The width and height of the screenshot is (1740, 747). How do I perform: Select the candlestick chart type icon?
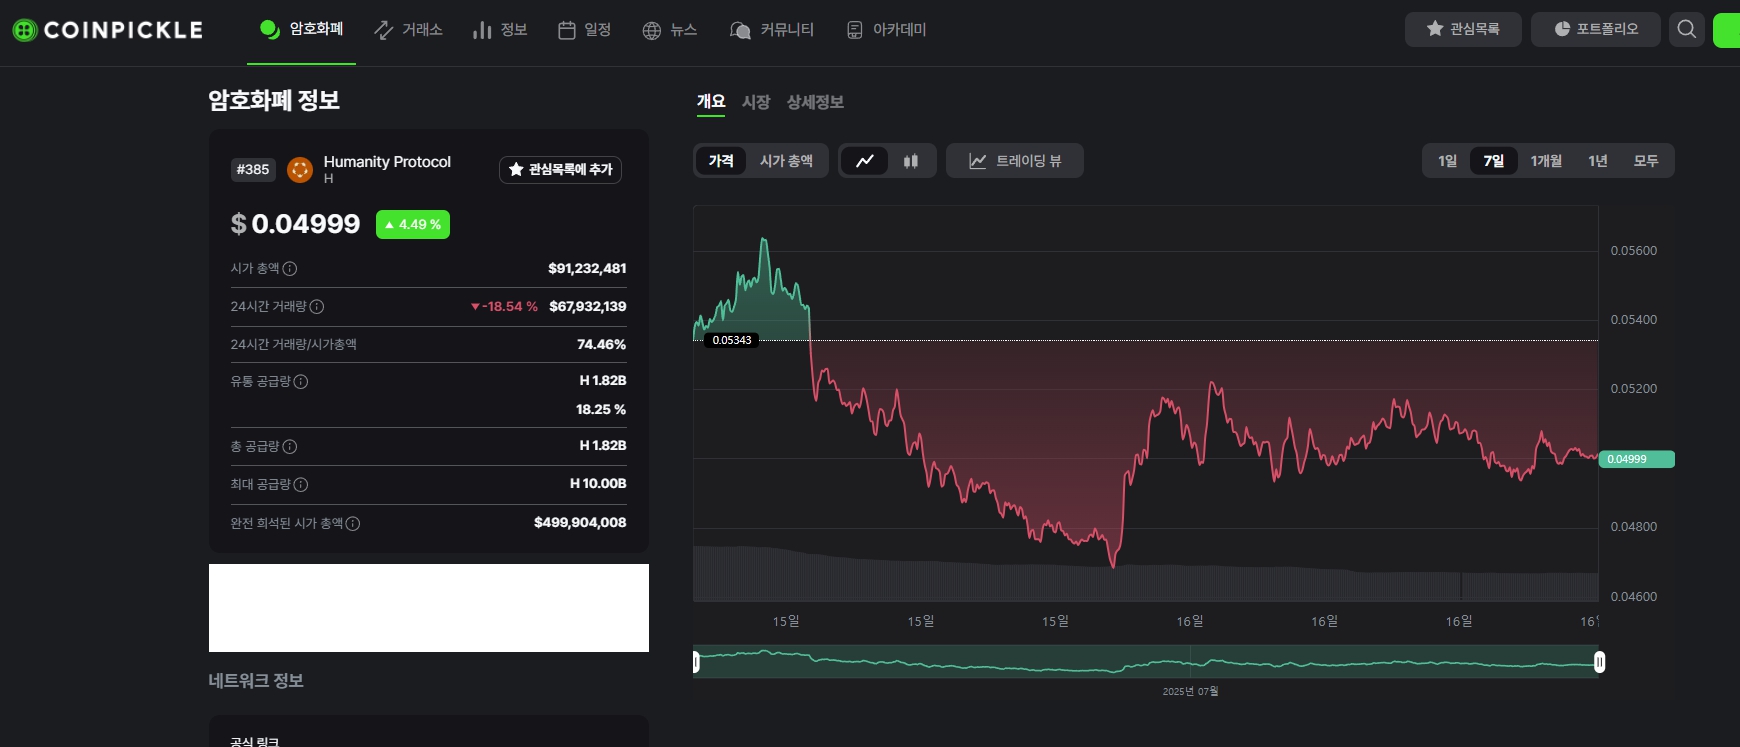911,161
